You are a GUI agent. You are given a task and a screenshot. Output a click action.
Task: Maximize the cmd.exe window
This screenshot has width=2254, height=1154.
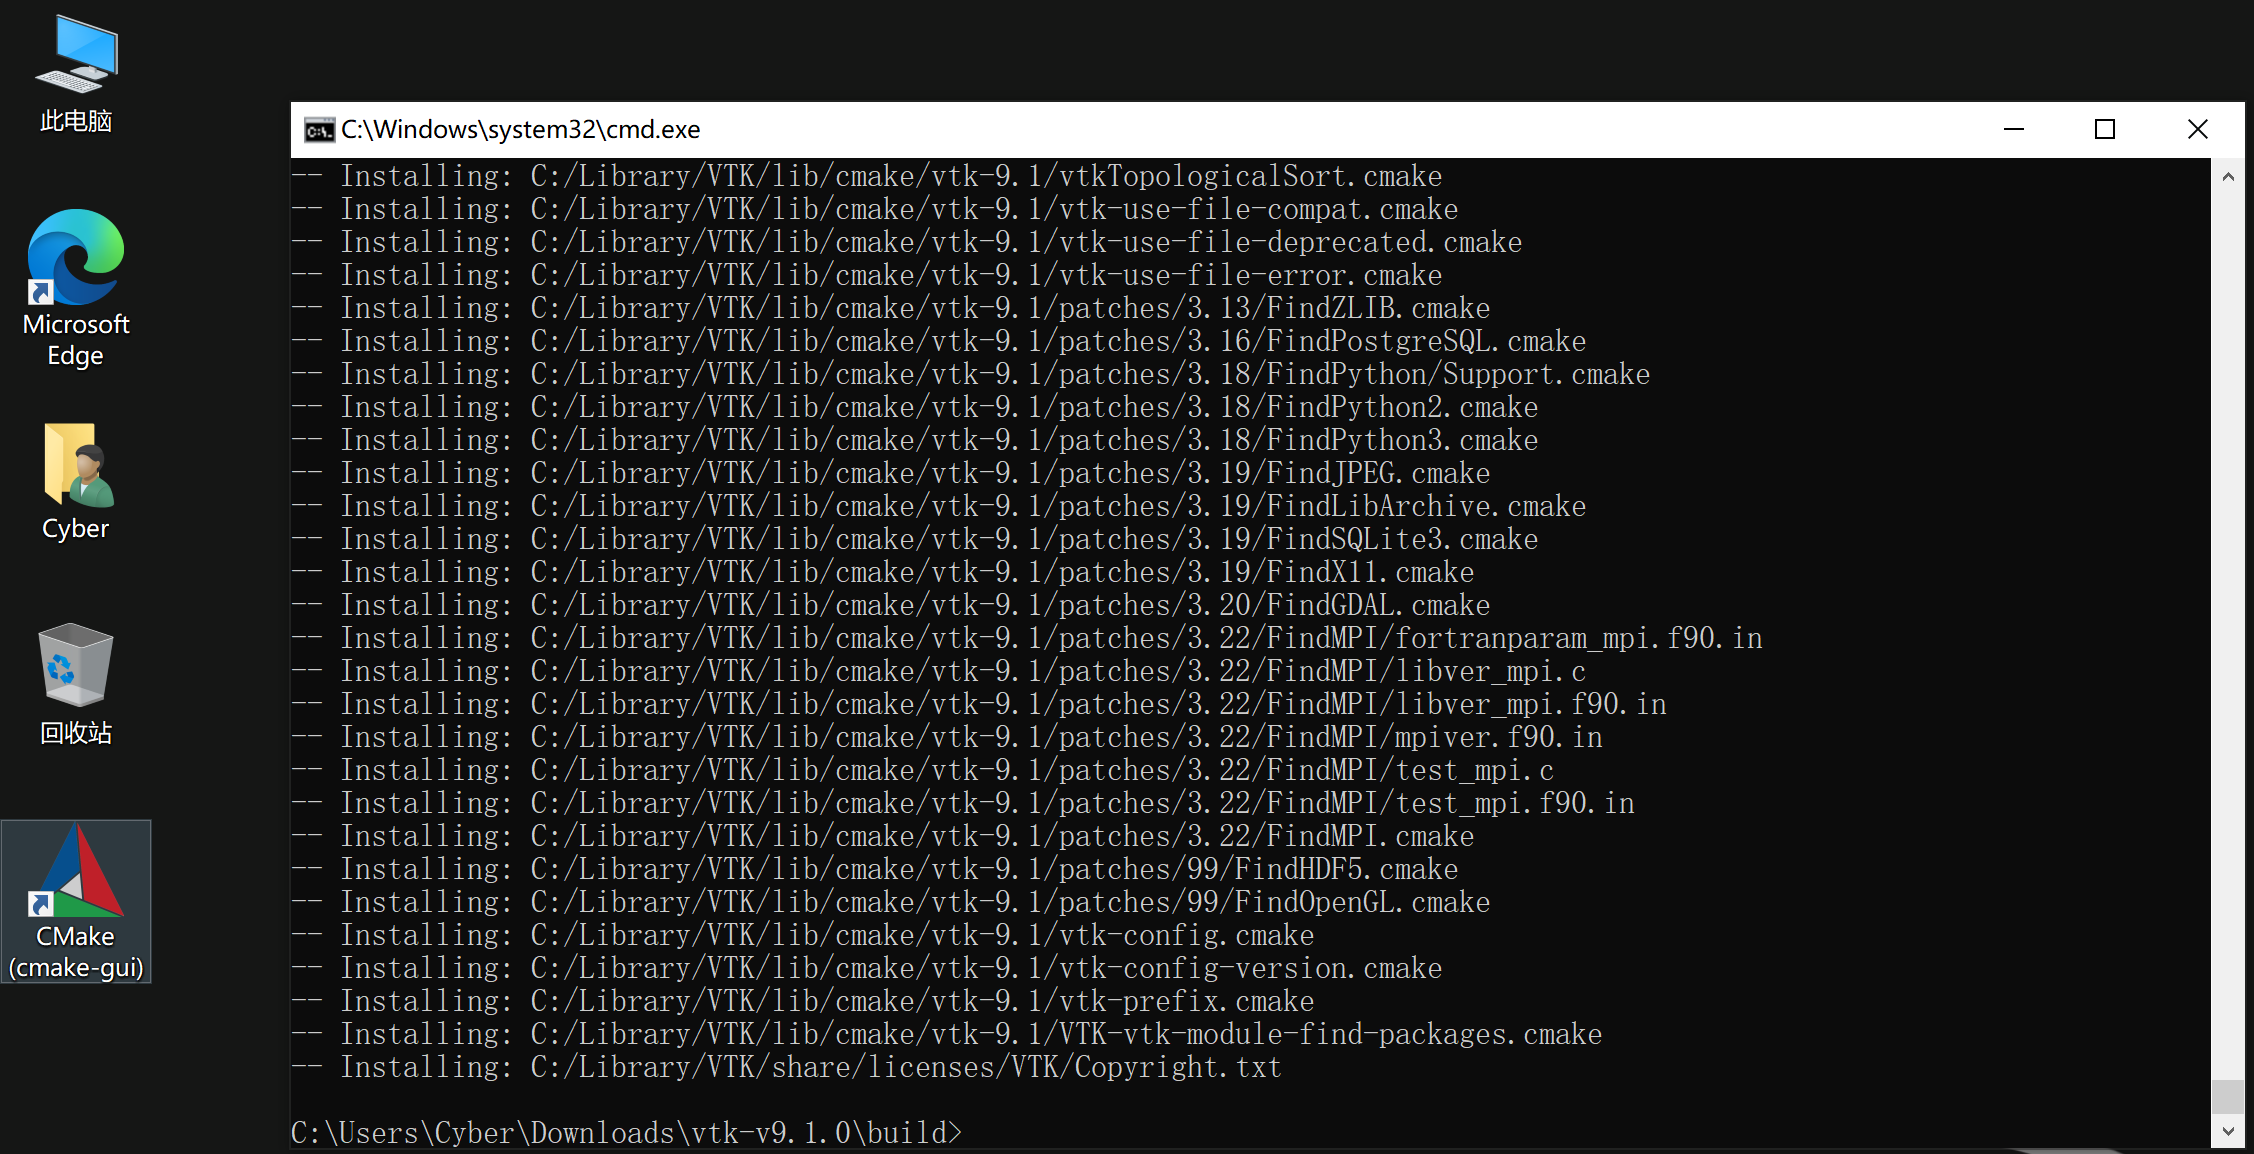click(2105, 130)
